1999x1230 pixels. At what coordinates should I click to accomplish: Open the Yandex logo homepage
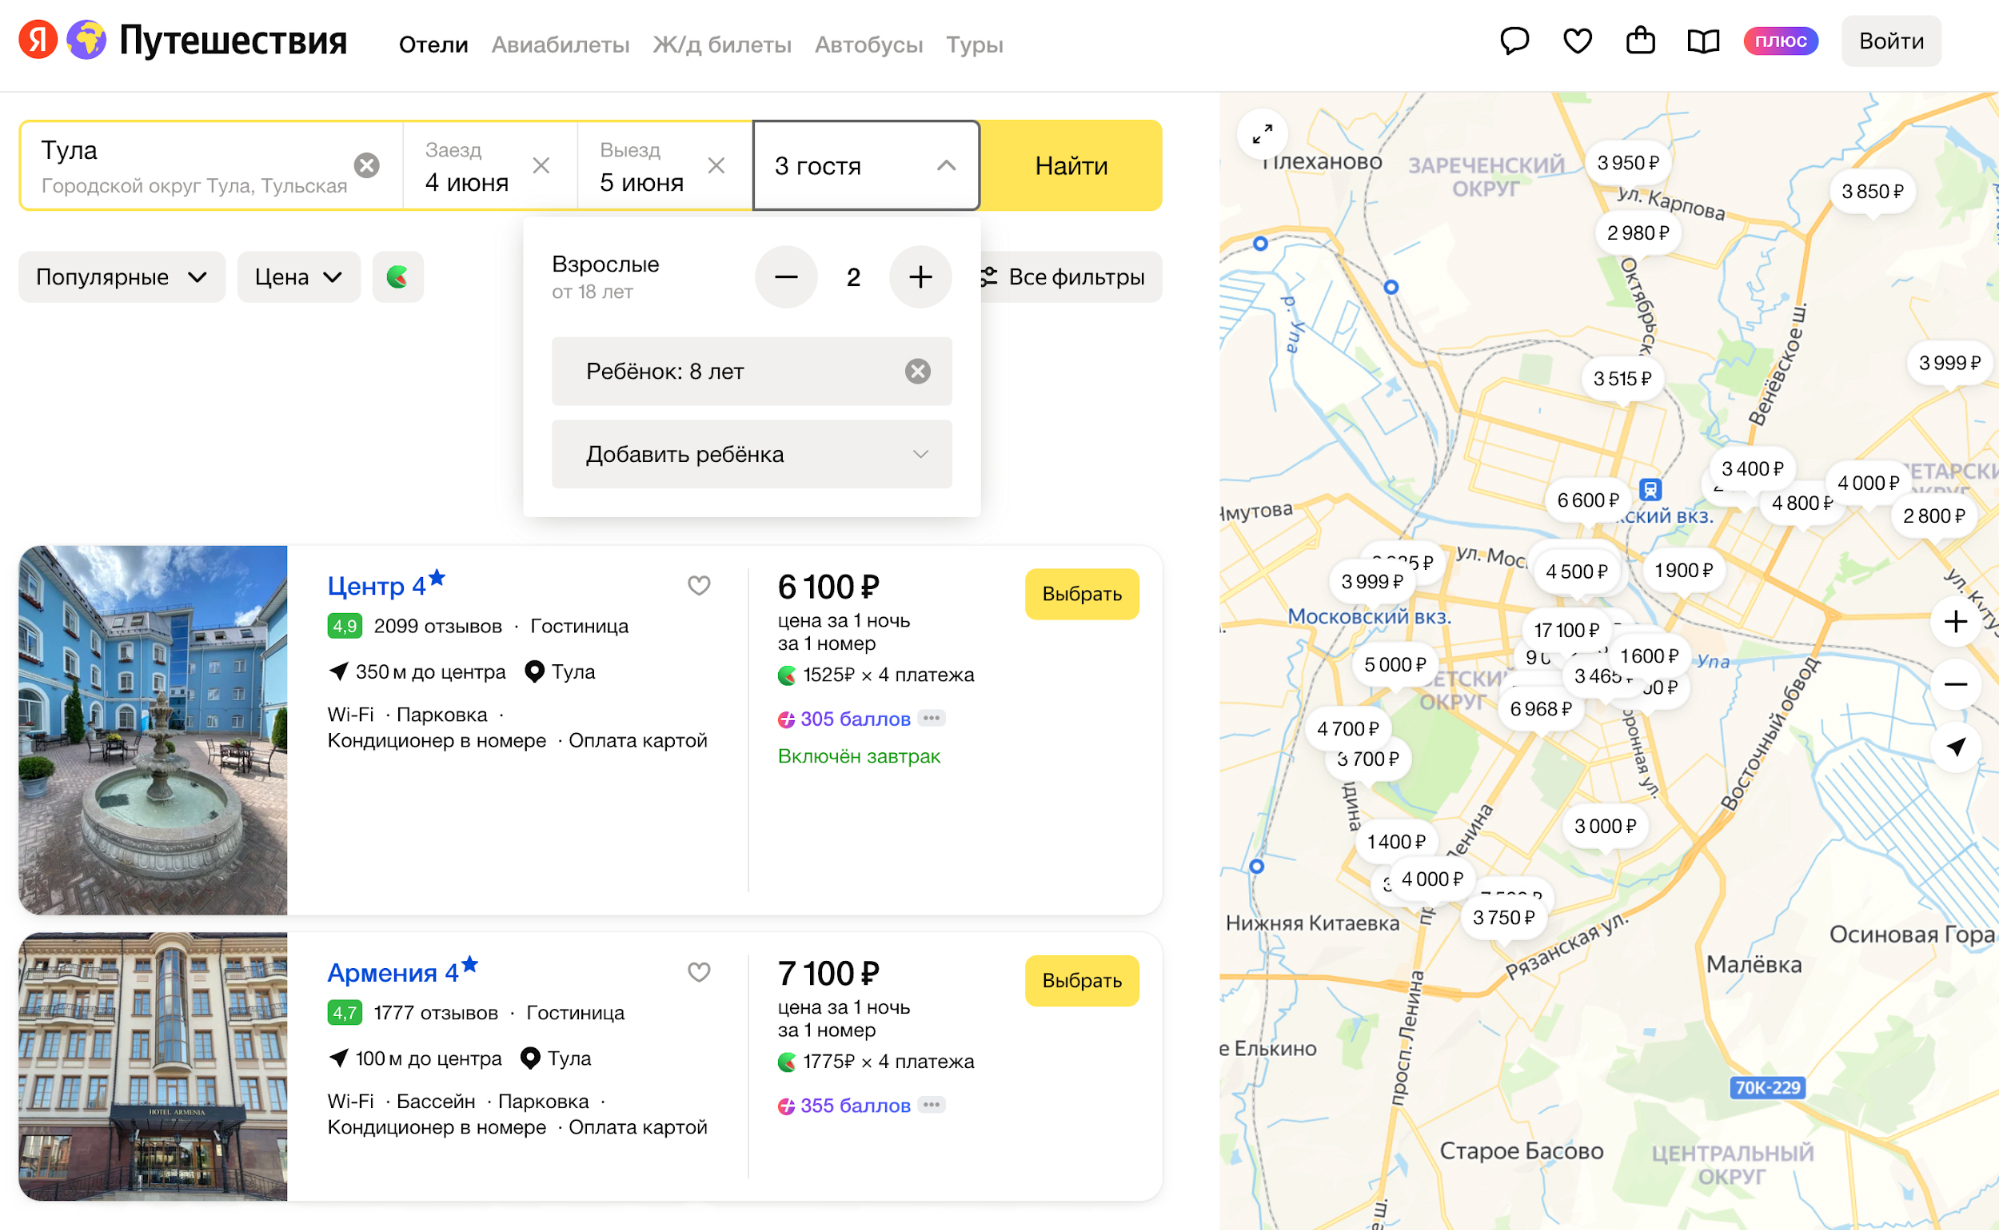pyautogui.click(x=38, y=41)
